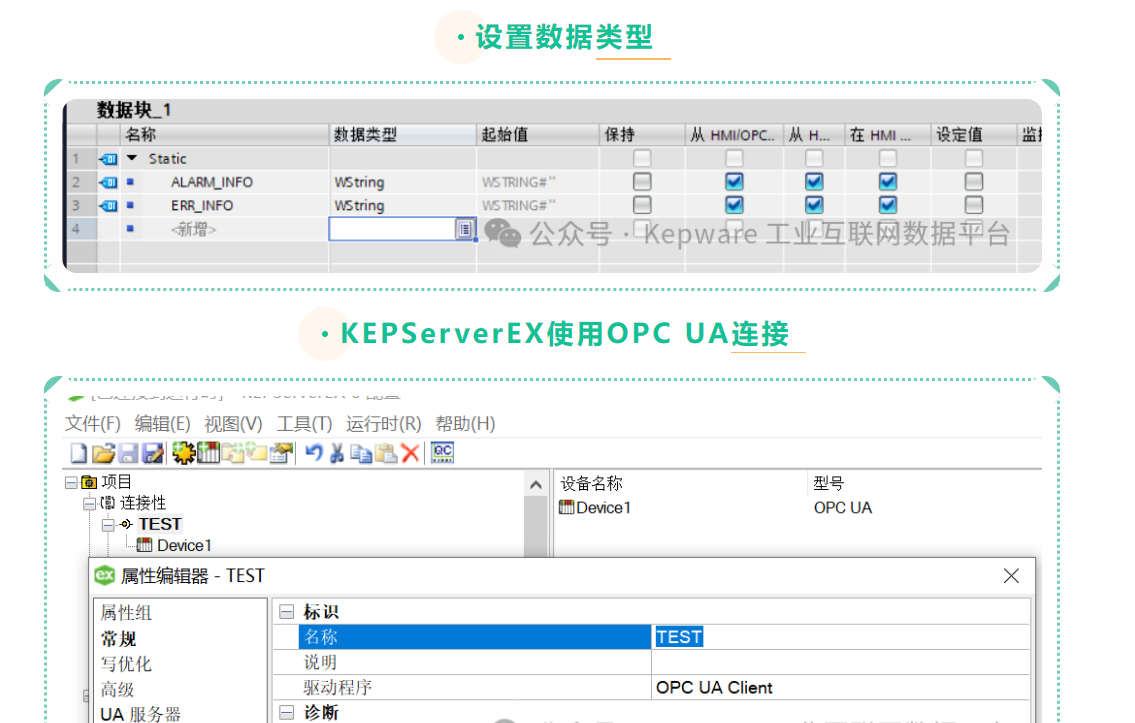The height and width of the screenshot is (723, 1135).
Task: Enable the 设定值 checkbox for ERR_INFO
Action: (x=974, y=205)
